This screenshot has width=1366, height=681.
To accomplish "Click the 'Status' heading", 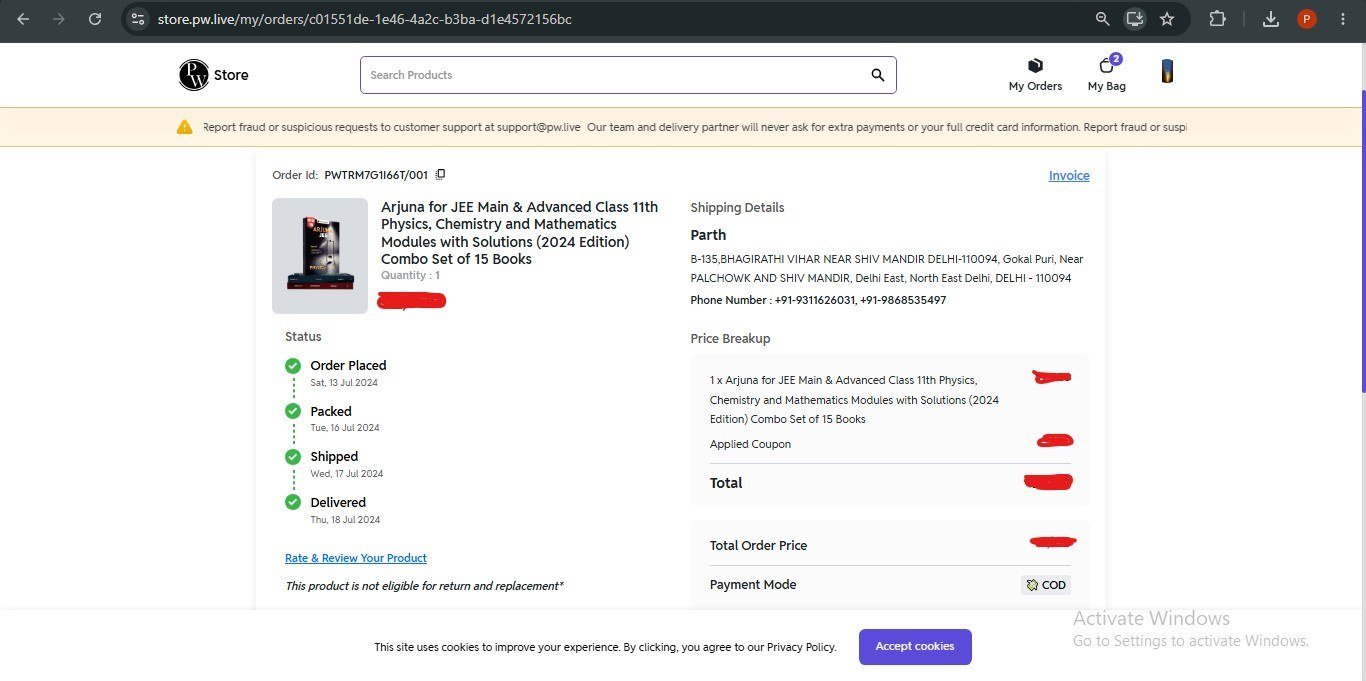I will click(303, 337).
